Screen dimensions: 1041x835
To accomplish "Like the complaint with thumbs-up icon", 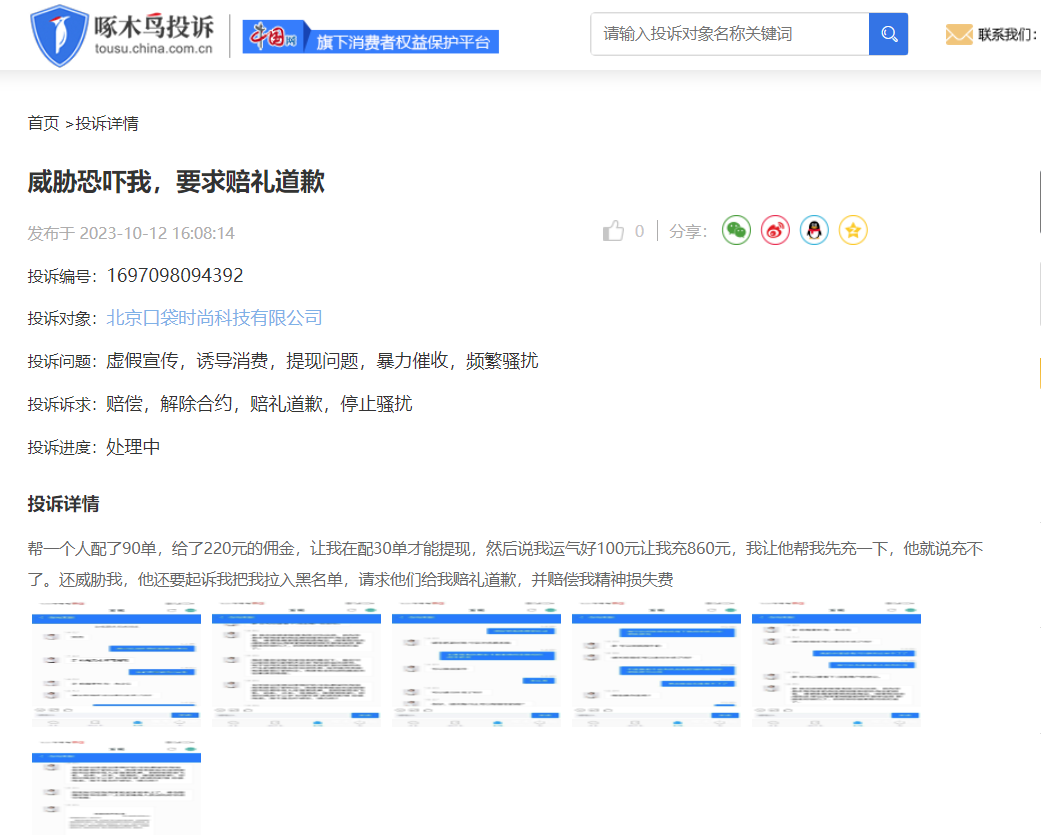I will tap(614, 232).
